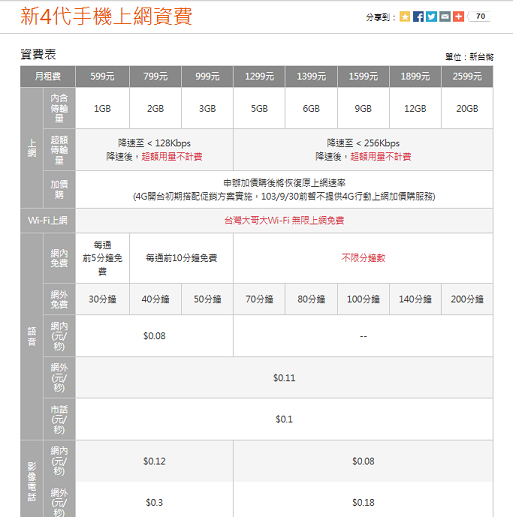Click the 降速至 < 128Kbps text
The image size is (513, 517).
pos(154,143)
